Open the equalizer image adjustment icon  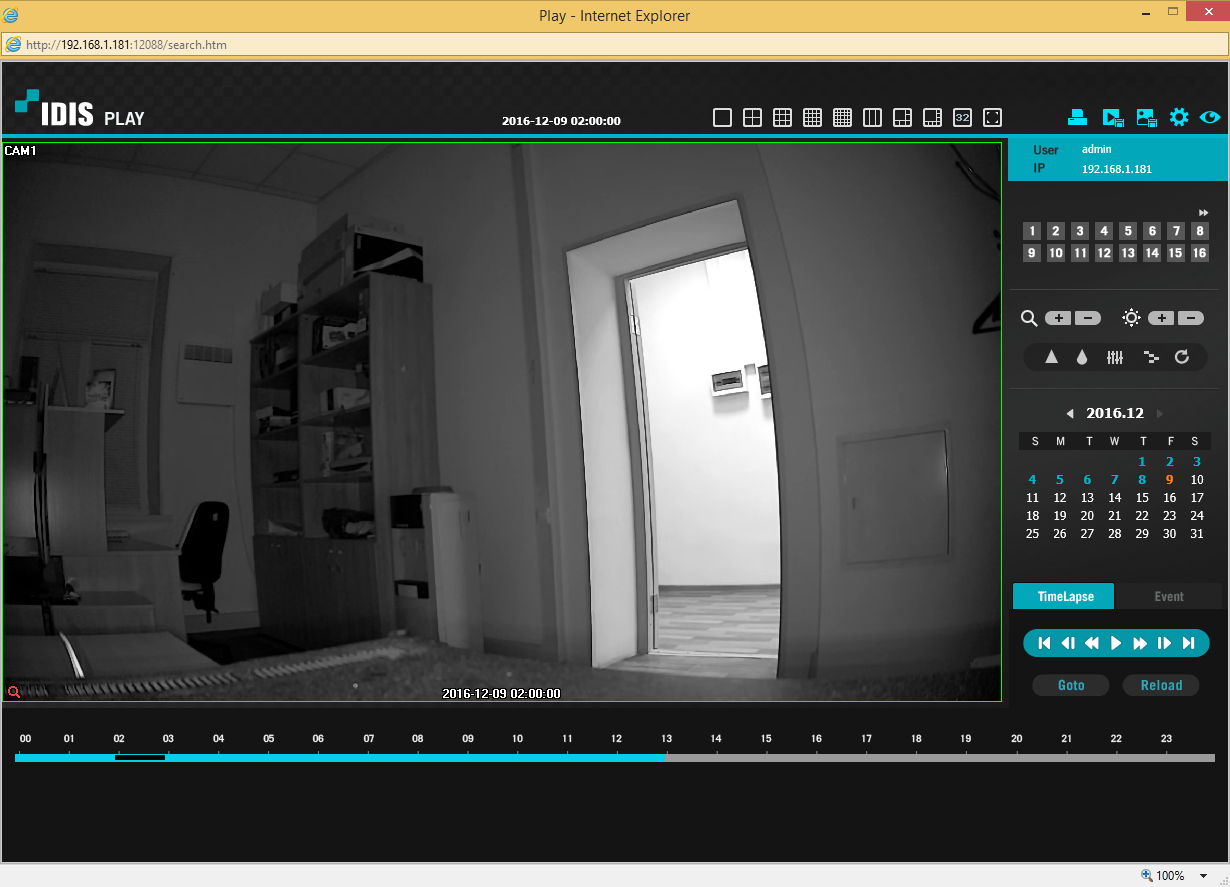1116,357
